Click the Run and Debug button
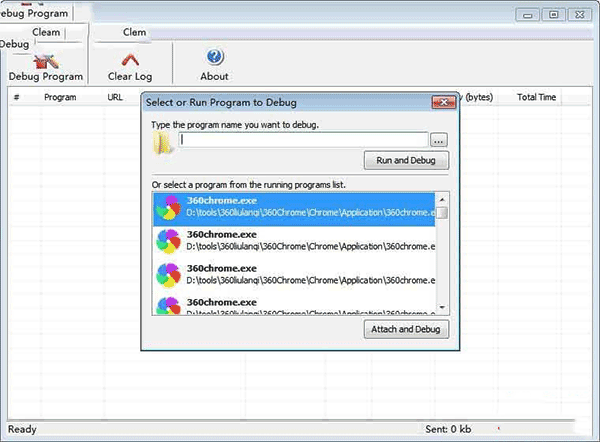 coord(406,160)
